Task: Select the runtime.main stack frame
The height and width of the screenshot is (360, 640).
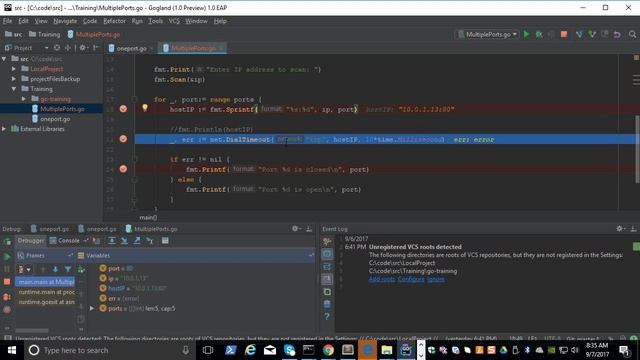Action: [x=46, y=292]
